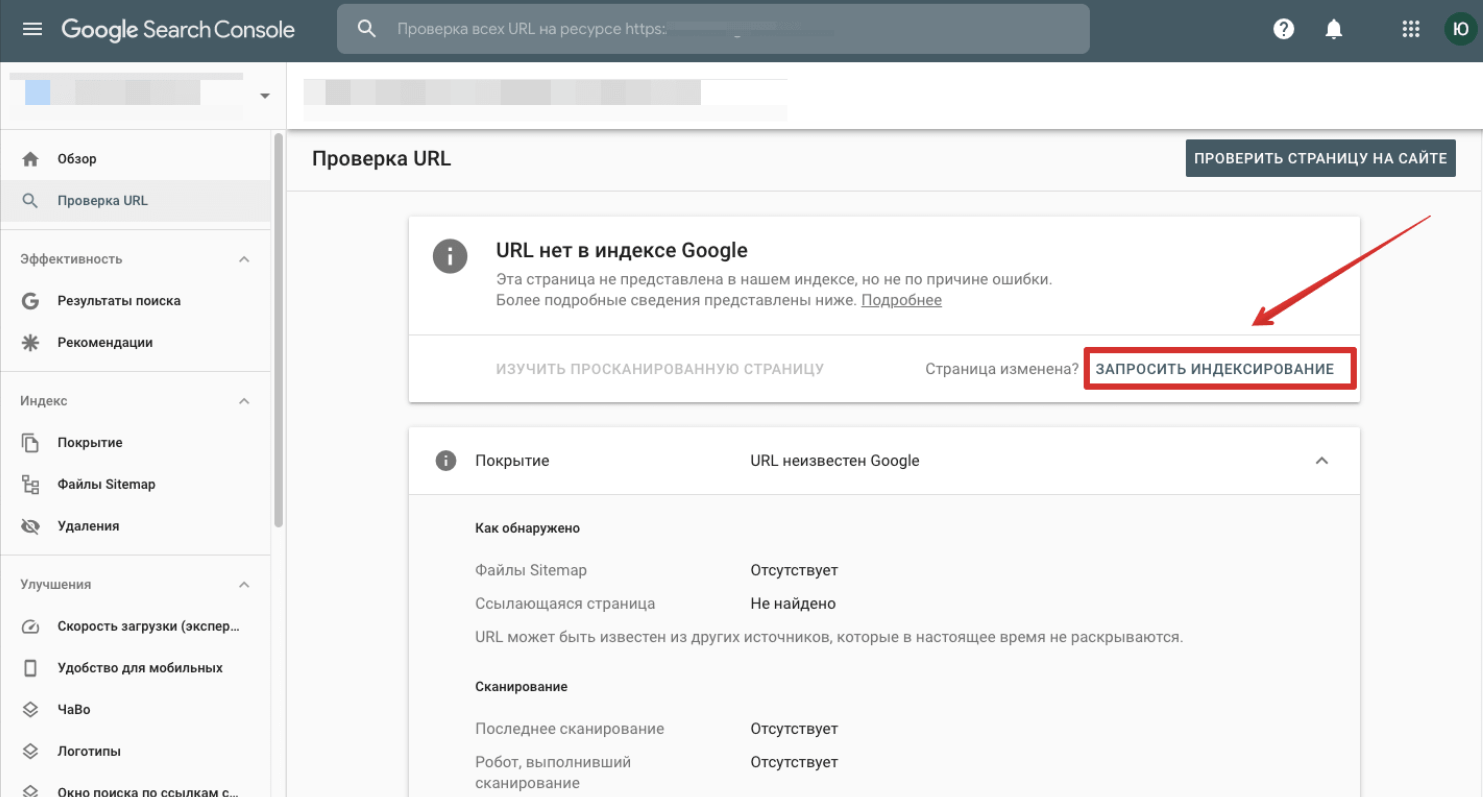Click the 'URL неизвестен Google' status text
This screenshot has height=797, width=1483.
click(x=835, y=461)
